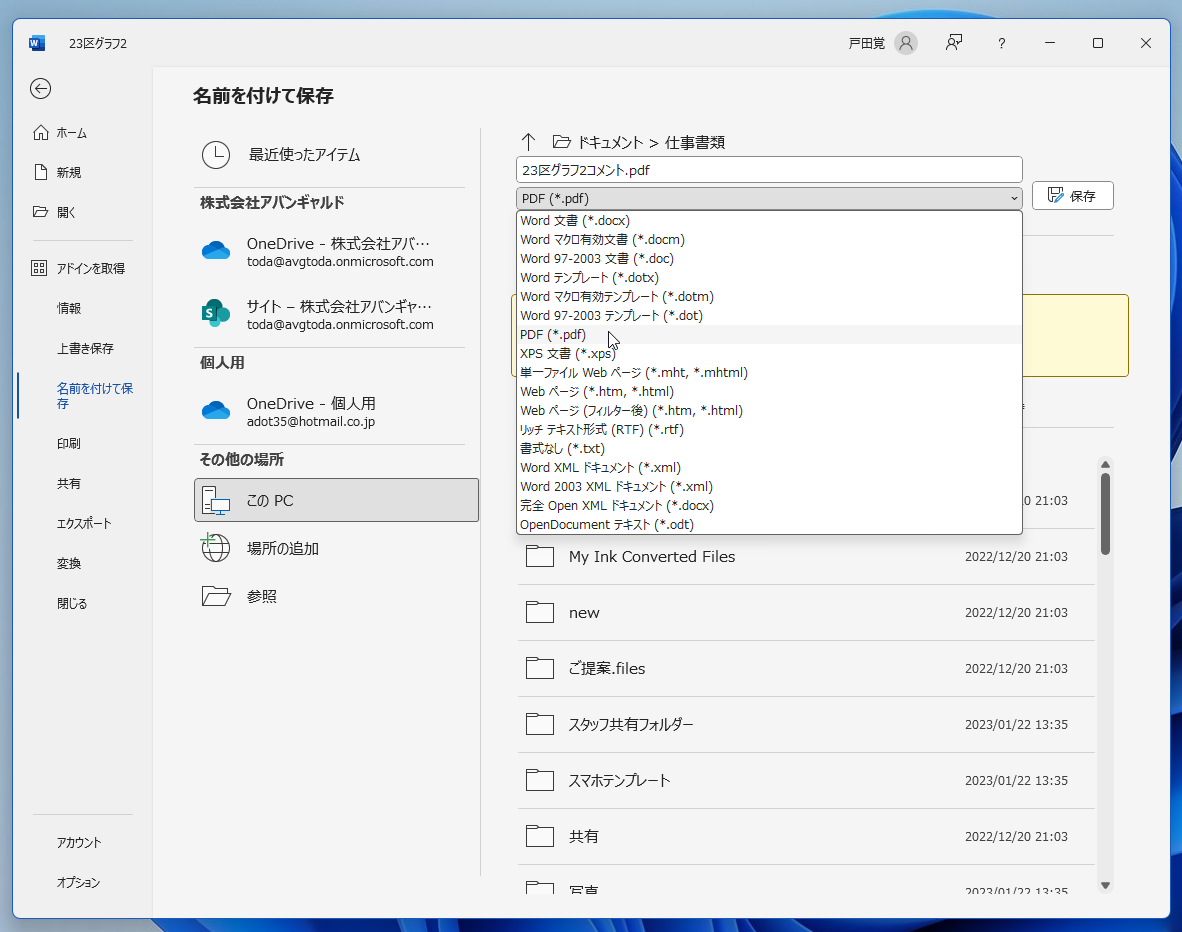Click the folder icon for スマホテンプレート
This screenshot has width=1182, height=932.
540,780
